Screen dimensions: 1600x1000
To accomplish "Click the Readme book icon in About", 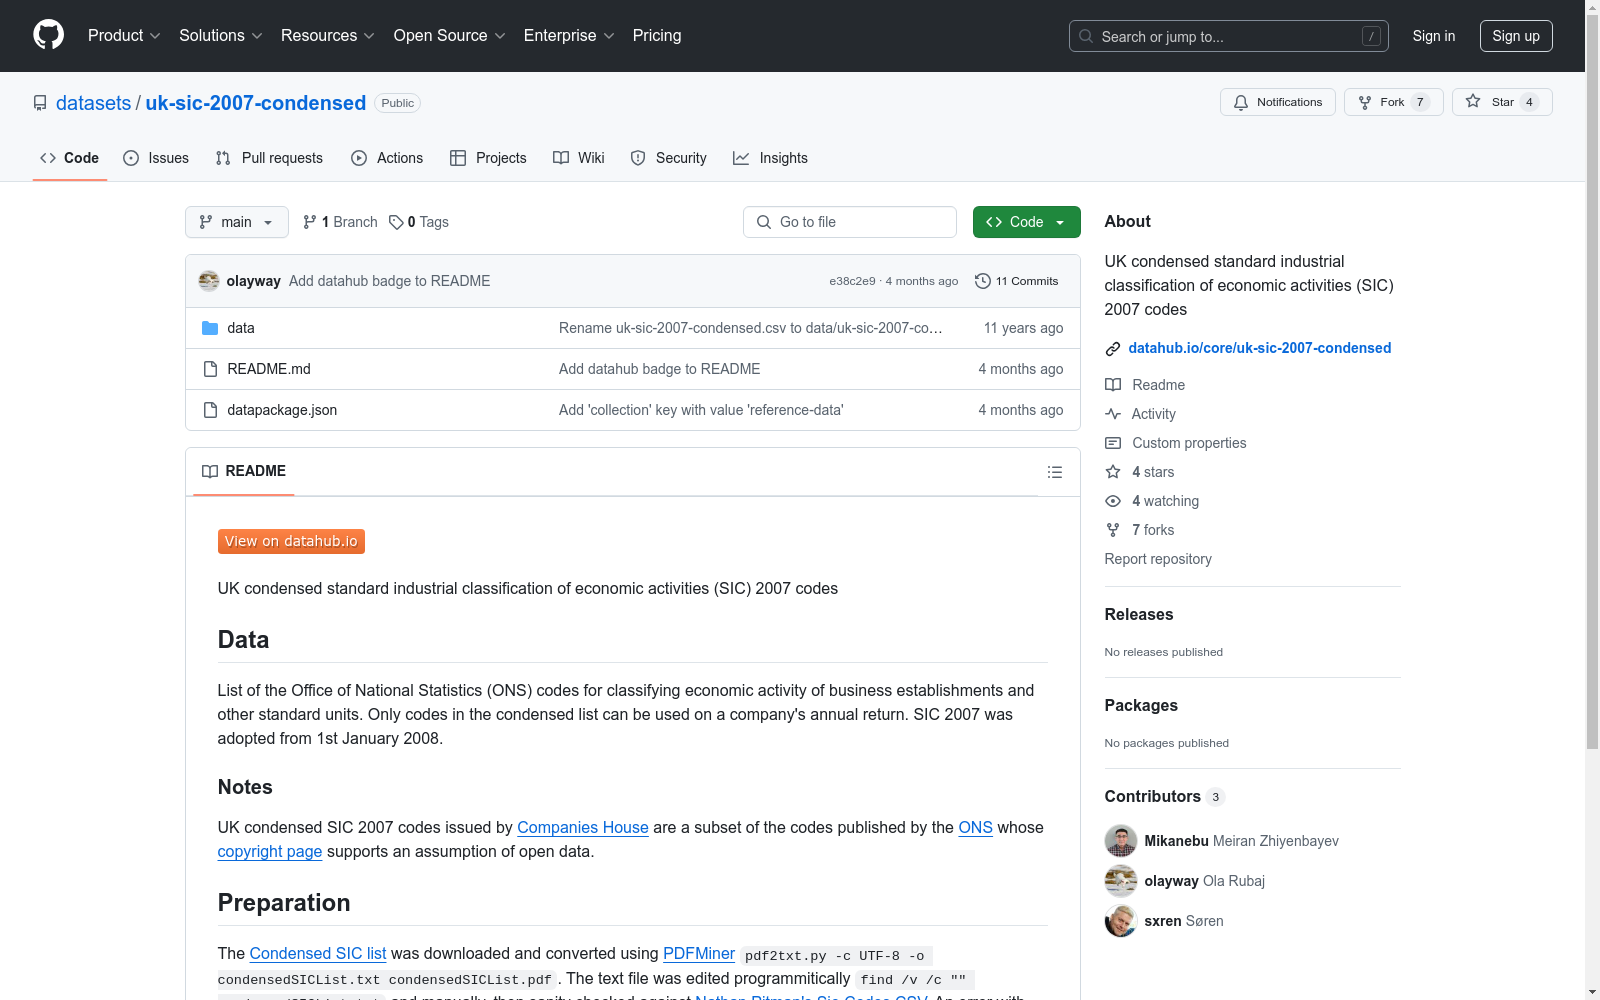I will coord(1113,385).
